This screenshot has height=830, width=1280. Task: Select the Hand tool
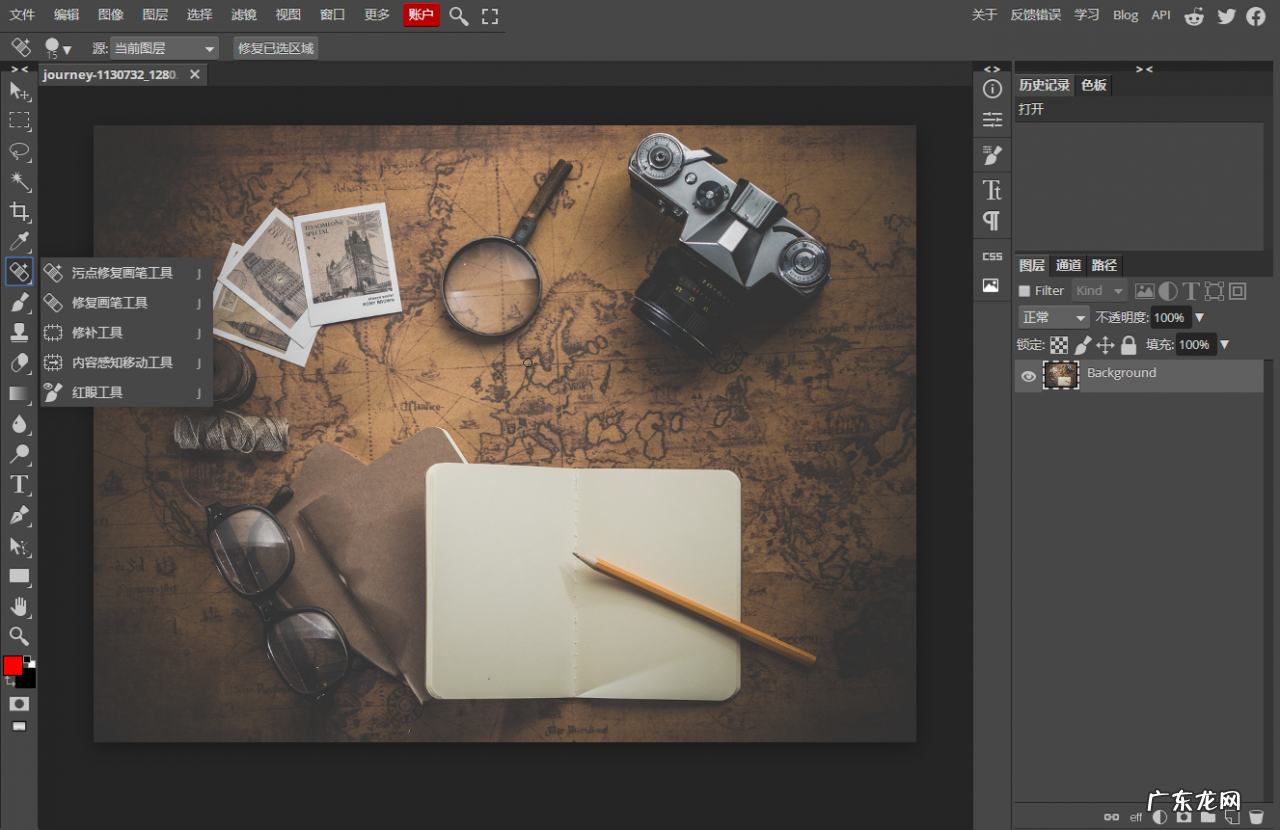(x=19, y=606)
